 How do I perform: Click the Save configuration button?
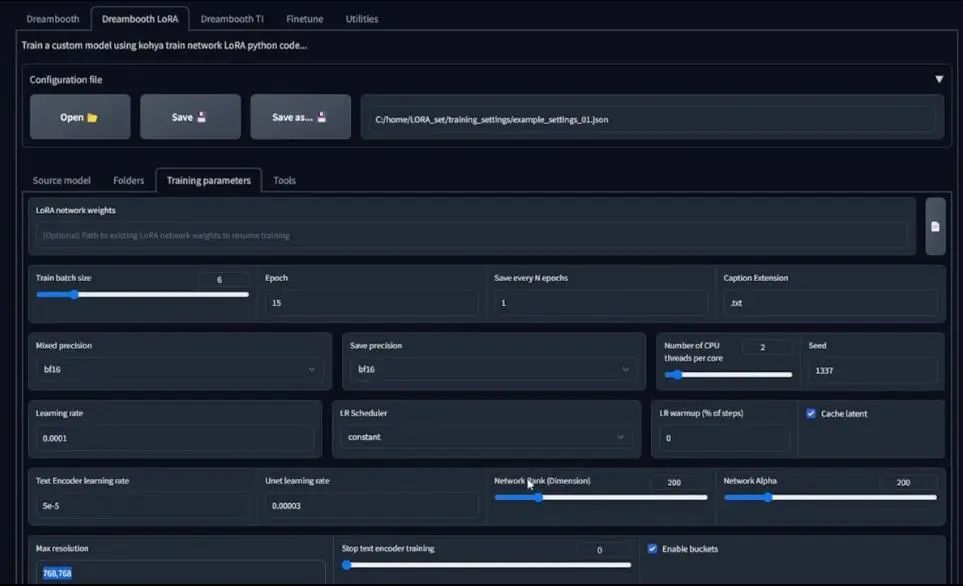tap(190, 117)
